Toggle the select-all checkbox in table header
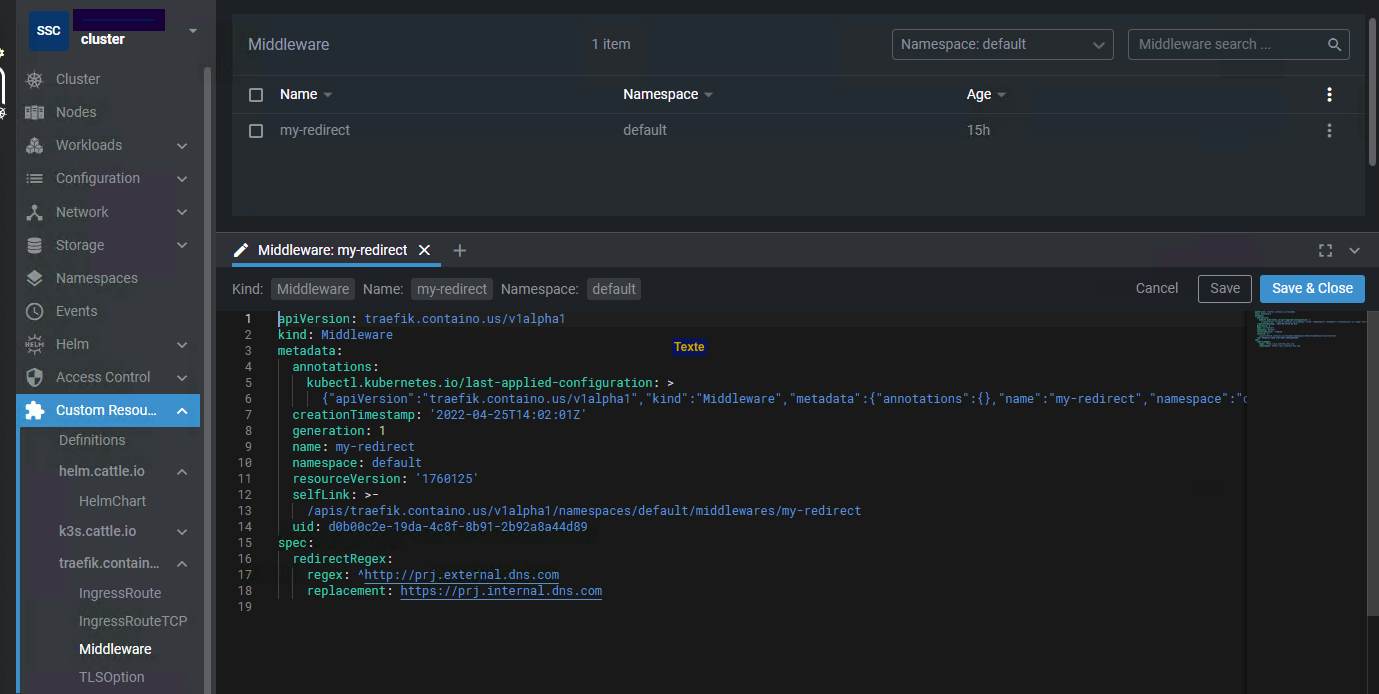This screenshot has width=1379, height=694. pyautogui.click(x=256, y=95)
